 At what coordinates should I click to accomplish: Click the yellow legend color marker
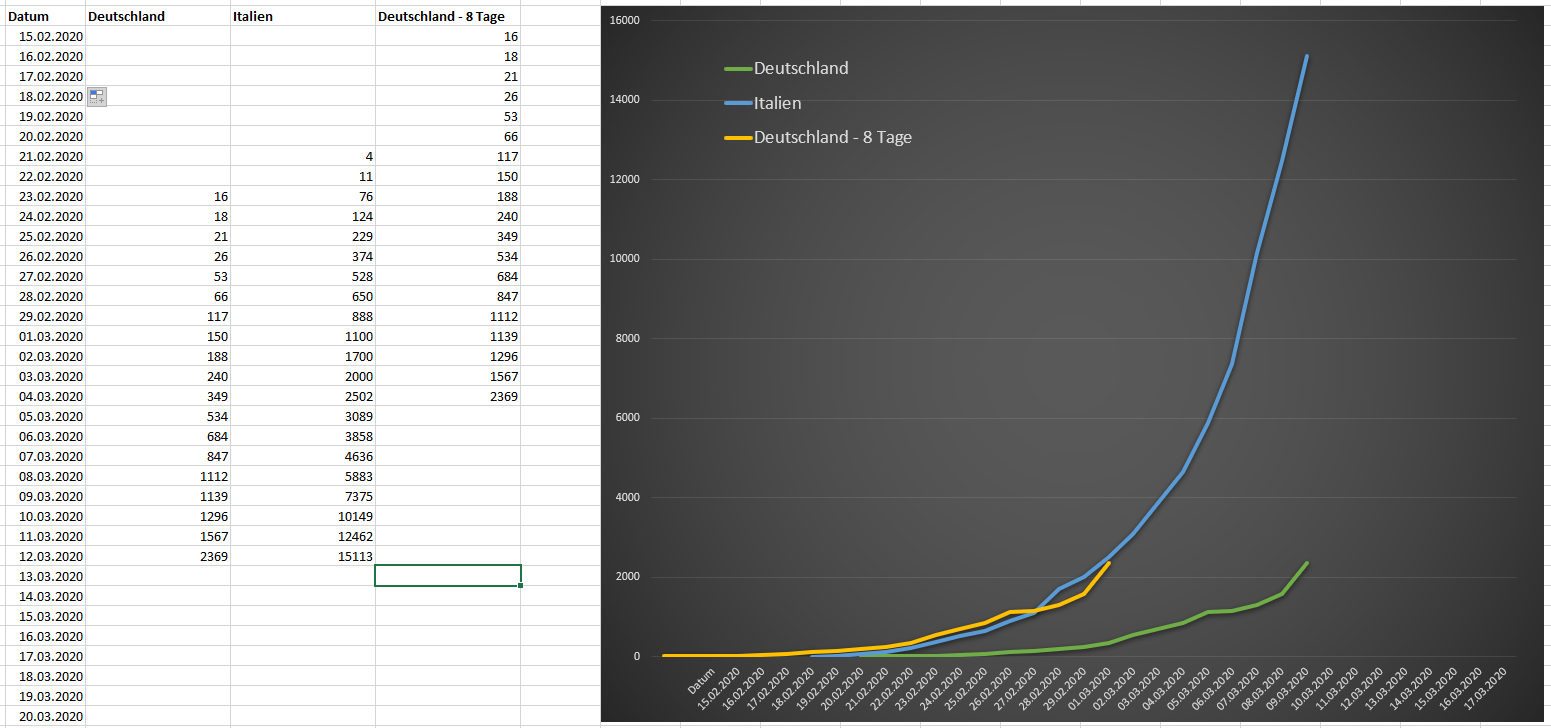(737, 138)
